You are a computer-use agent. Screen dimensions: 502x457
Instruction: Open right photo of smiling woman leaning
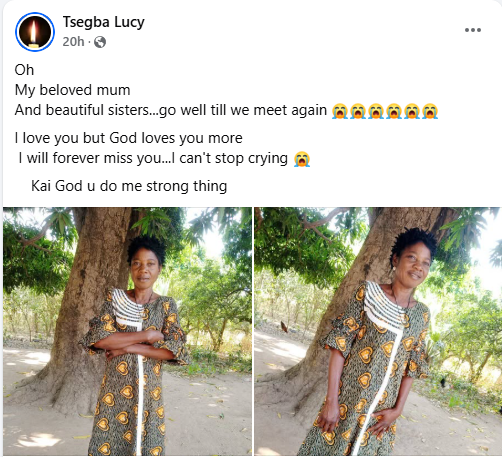click(378, 331)
